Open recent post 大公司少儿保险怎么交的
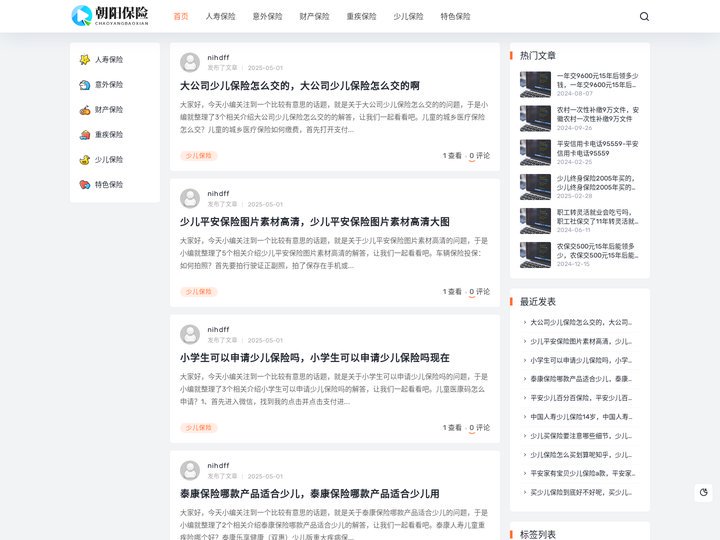The image size is (720, 540). [581, 322]
